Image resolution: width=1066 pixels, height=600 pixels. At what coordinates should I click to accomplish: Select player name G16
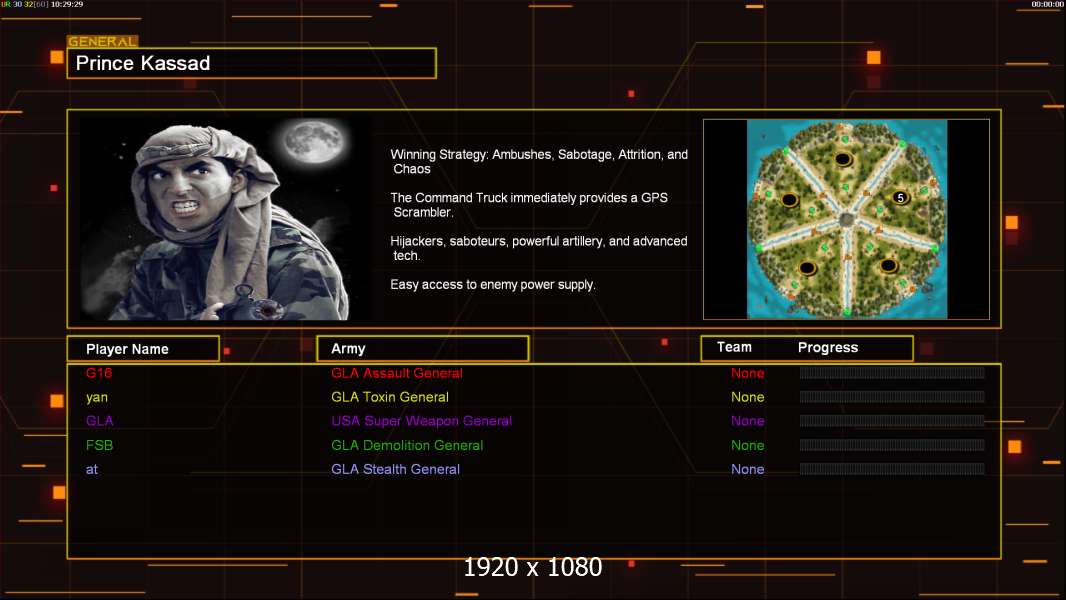(x=99, y=373)
